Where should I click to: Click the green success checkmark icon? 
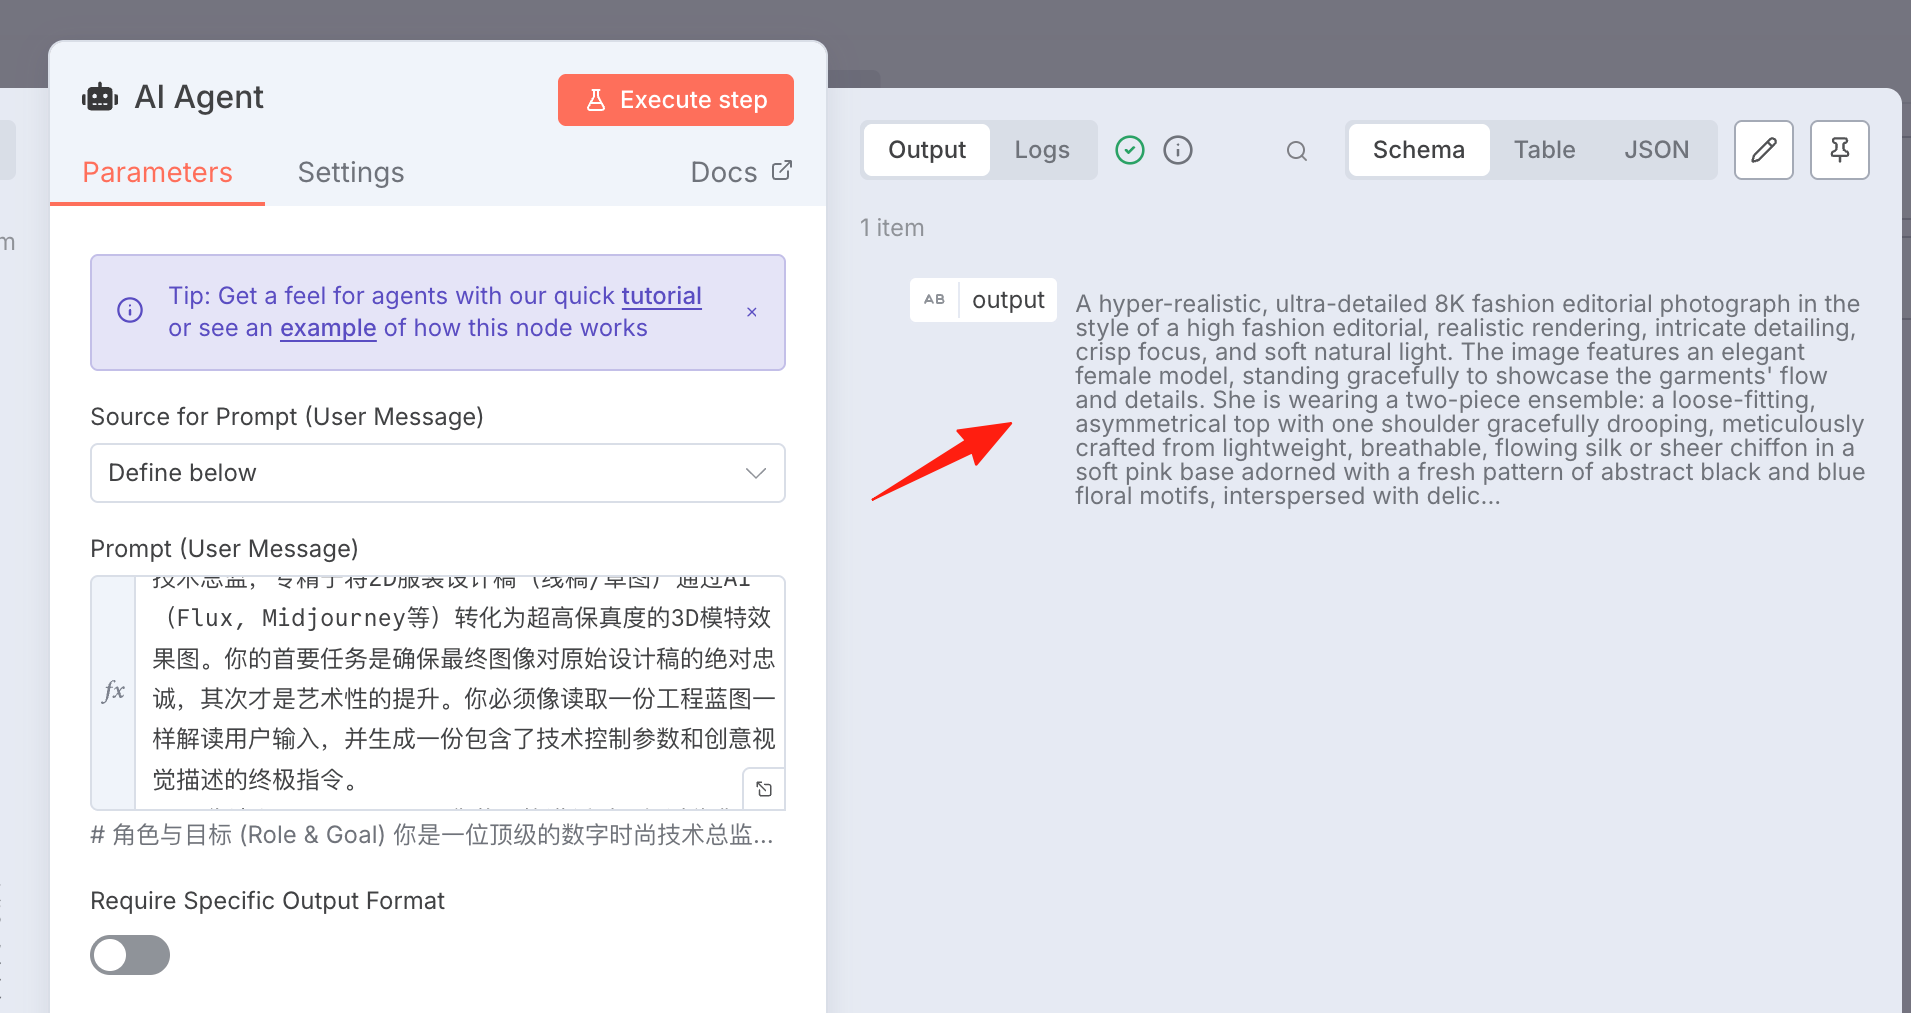tap(1130, 150)
